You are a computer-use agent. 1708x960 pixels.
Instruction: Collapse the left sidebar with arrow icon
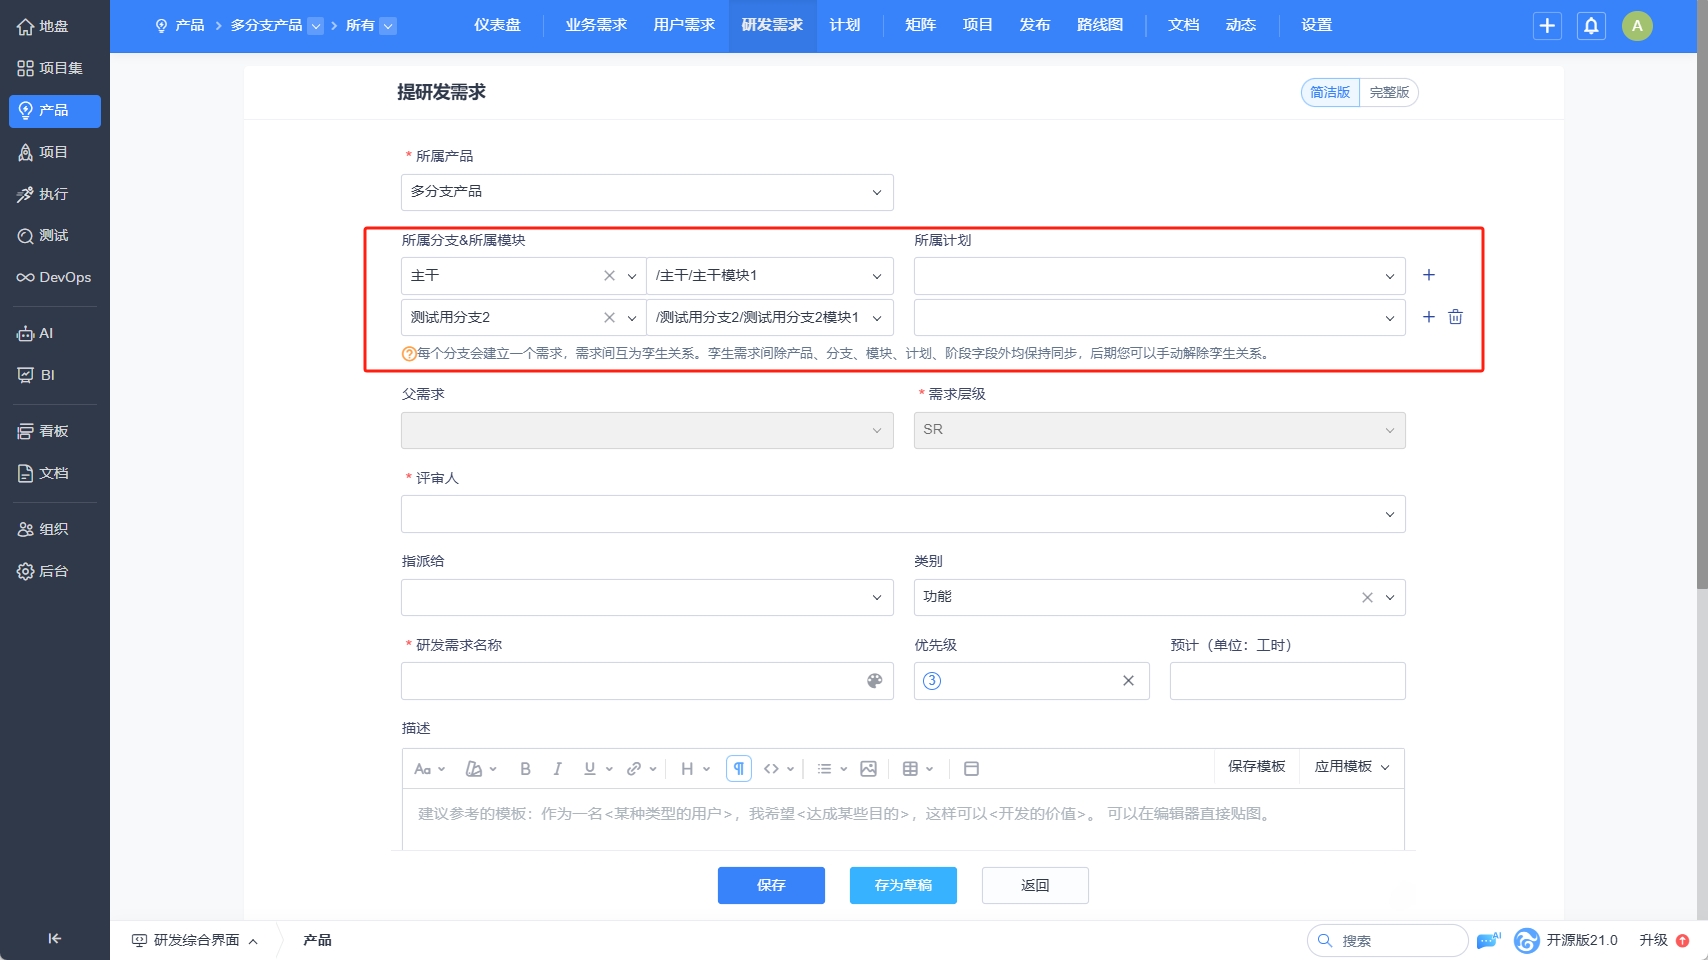tap(55, 938)
